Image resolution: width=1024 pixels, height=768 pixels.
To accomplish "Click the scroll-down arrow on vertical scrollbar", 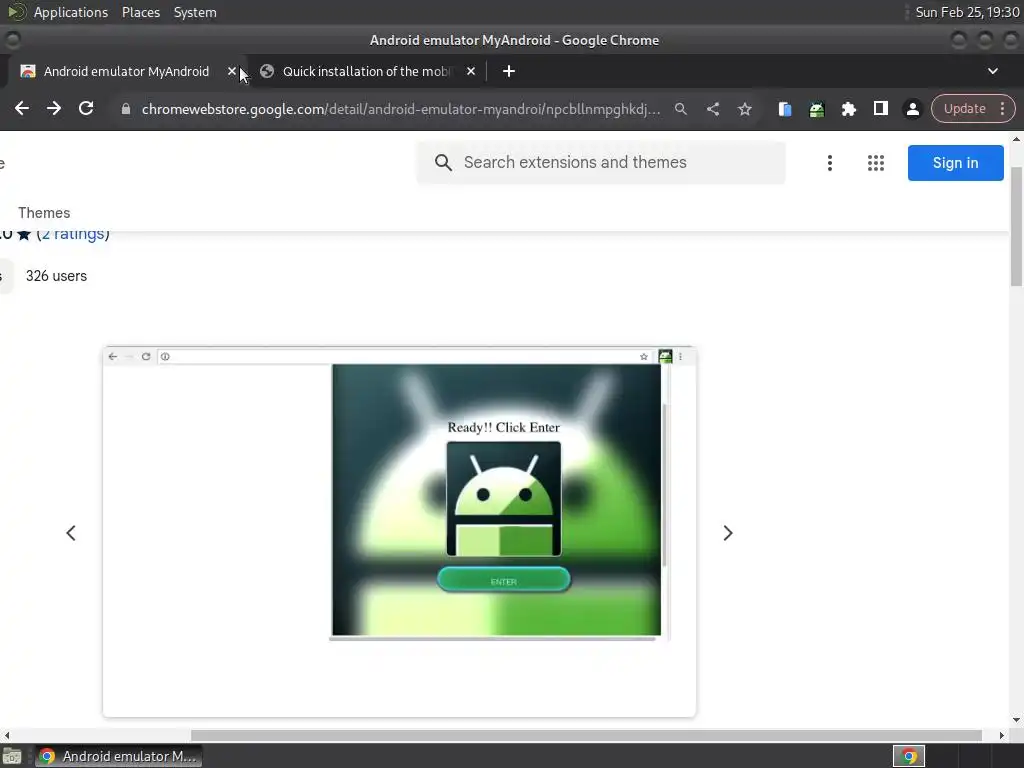I will tap(1016, 720).
